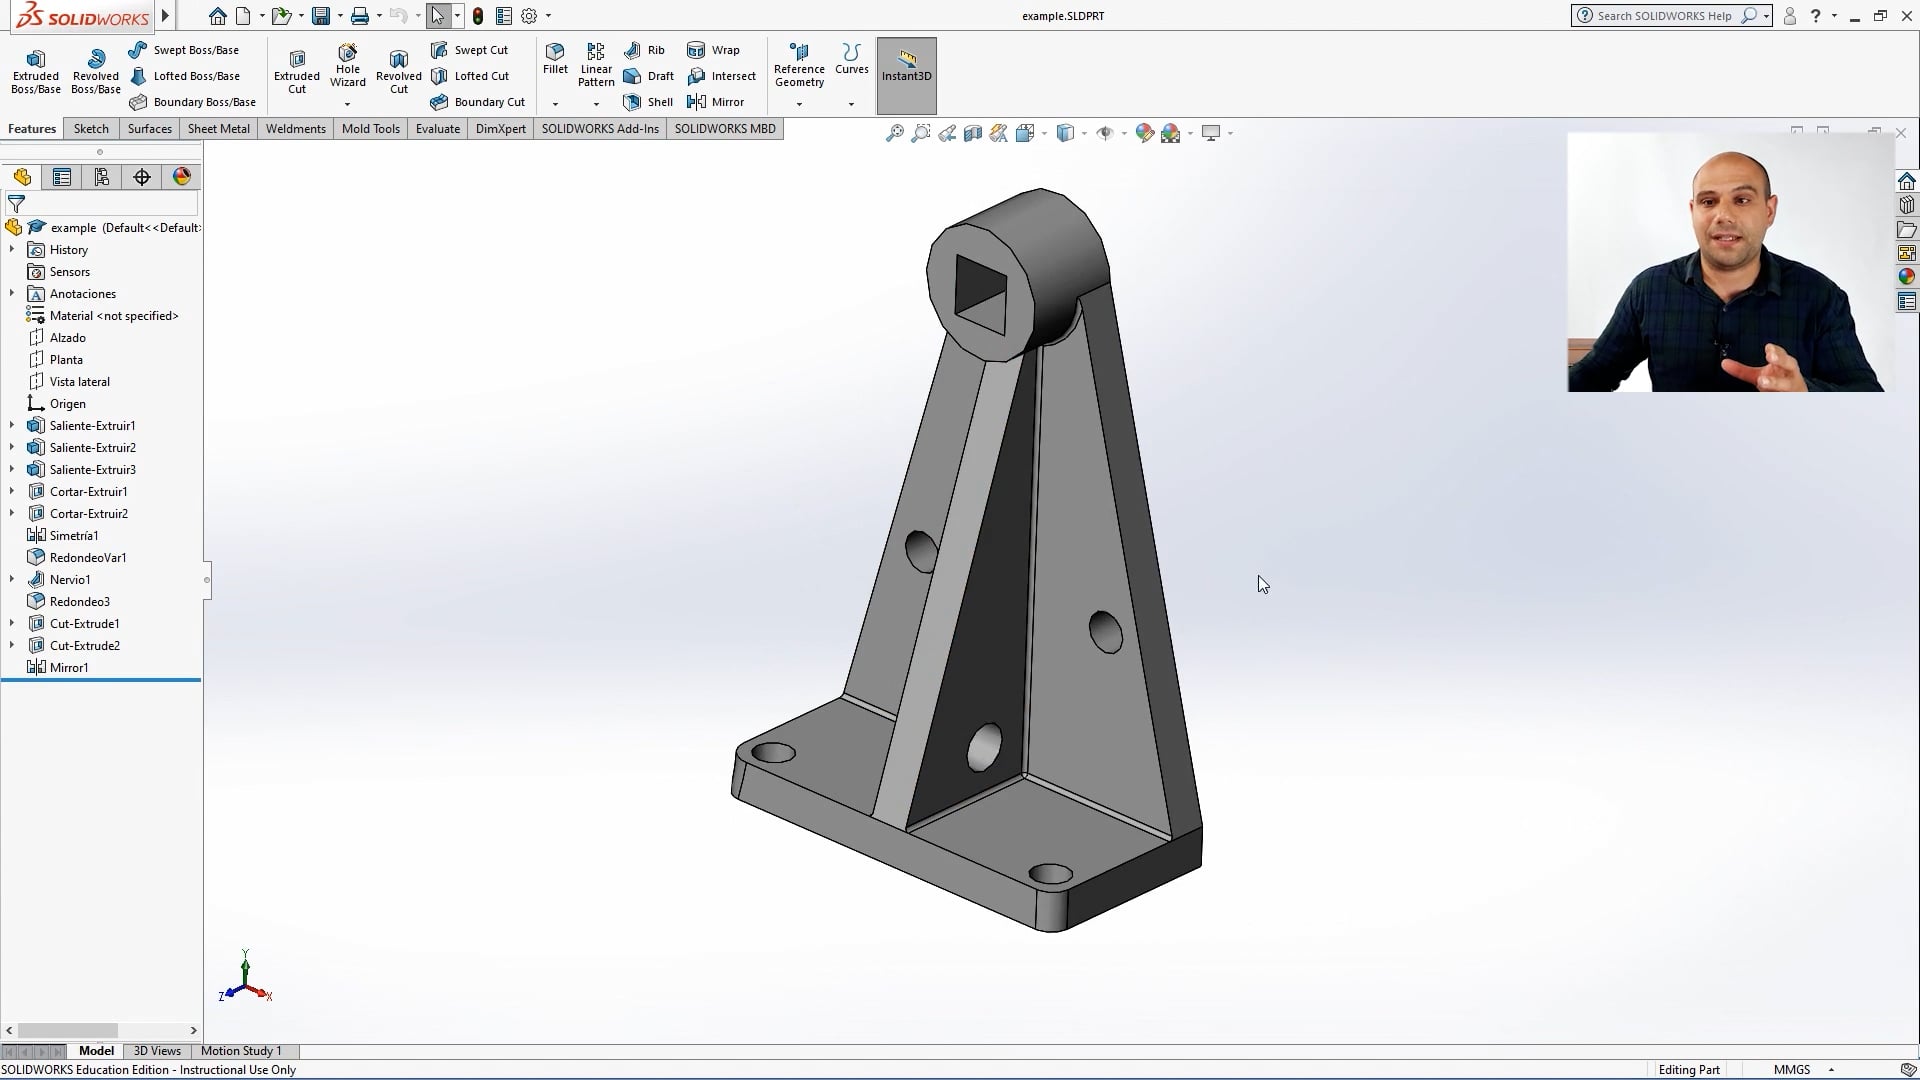
Task: Activate the Shell tool
Action: tap(647, 101)
